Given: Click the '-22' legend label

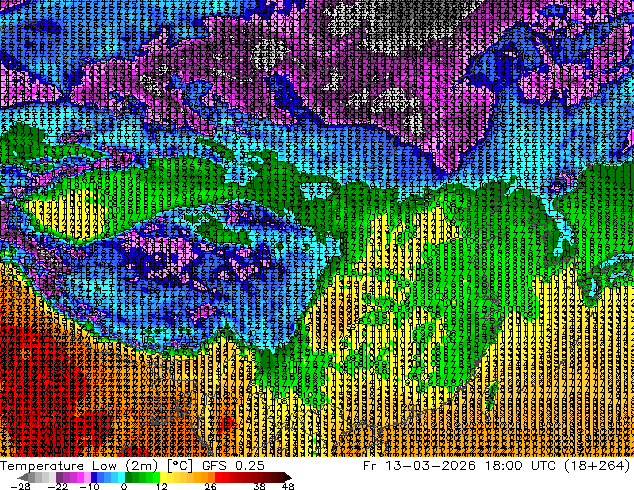Looking at the screenshot, I should (x=57, y=486).
